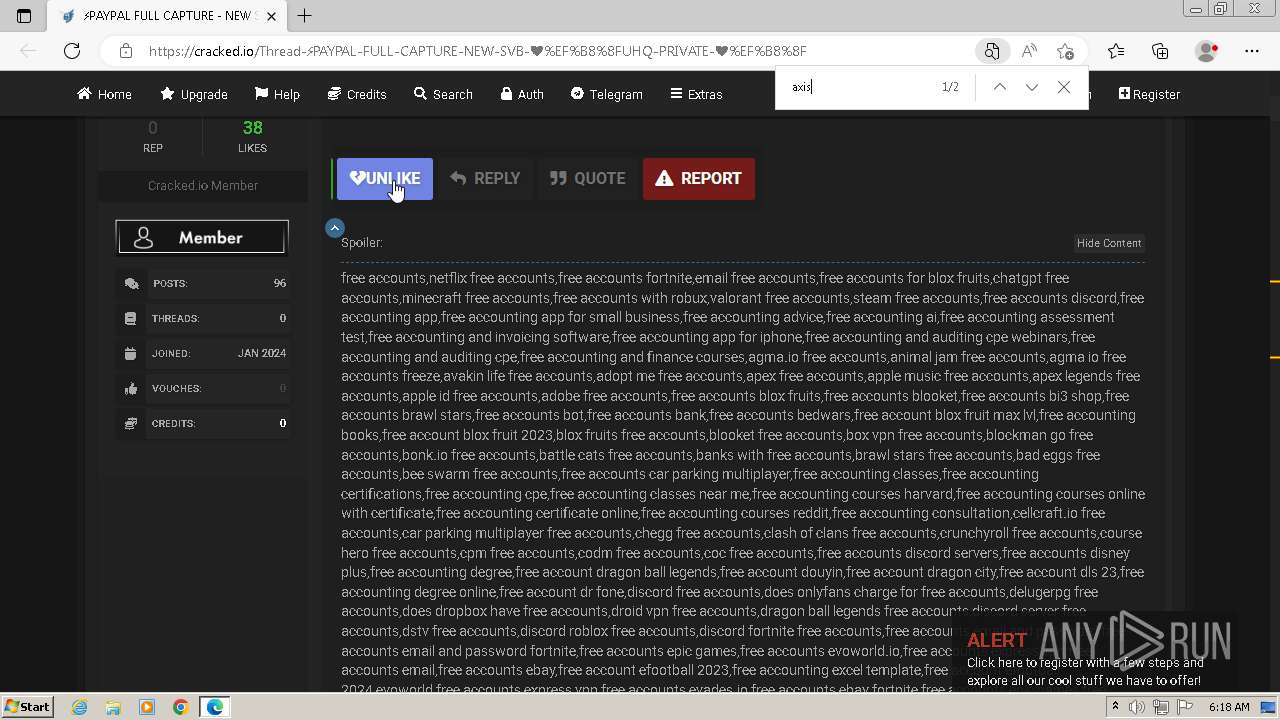This screenshot has width=1280, height=720.
Task: Show hidden tray icons arrow
Action: [x=1115, y=707]
